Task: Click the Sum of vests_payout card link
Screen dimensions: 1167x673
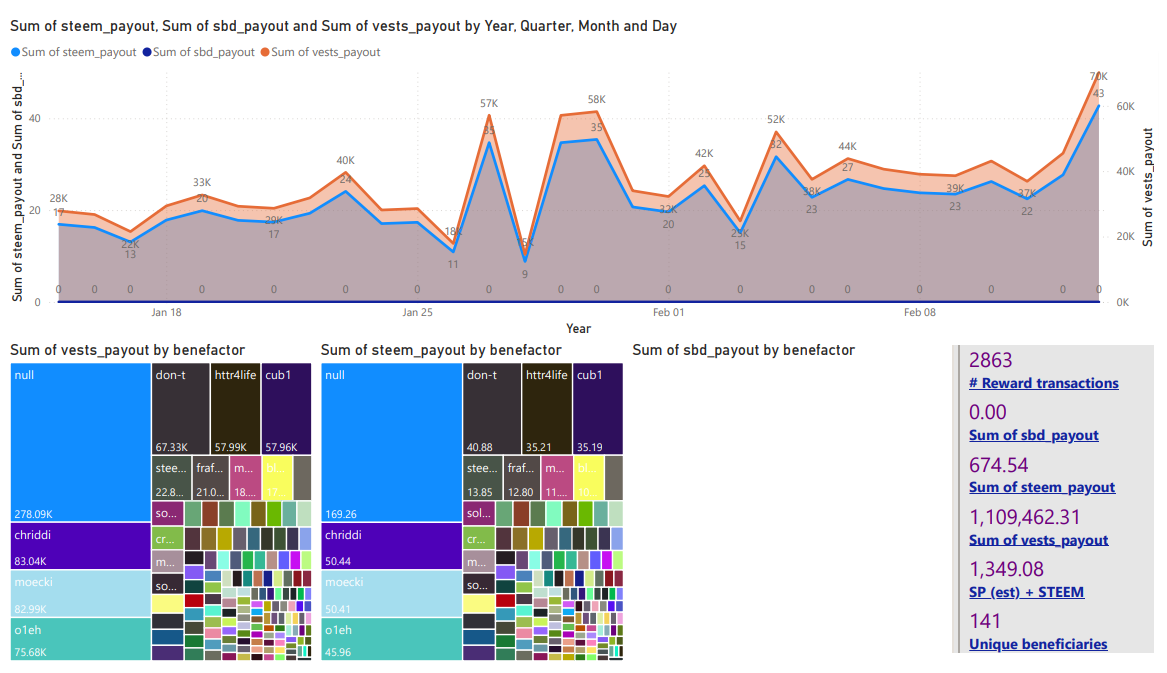Action: tap(1038, 540)
